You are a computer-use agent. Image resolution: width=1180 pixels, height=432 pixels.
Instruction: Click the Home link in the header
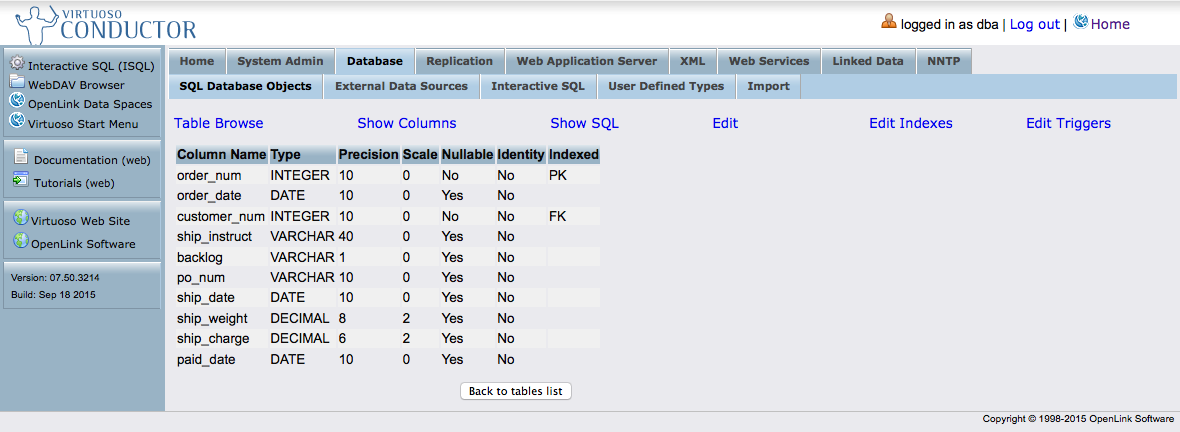point(1109,24)
